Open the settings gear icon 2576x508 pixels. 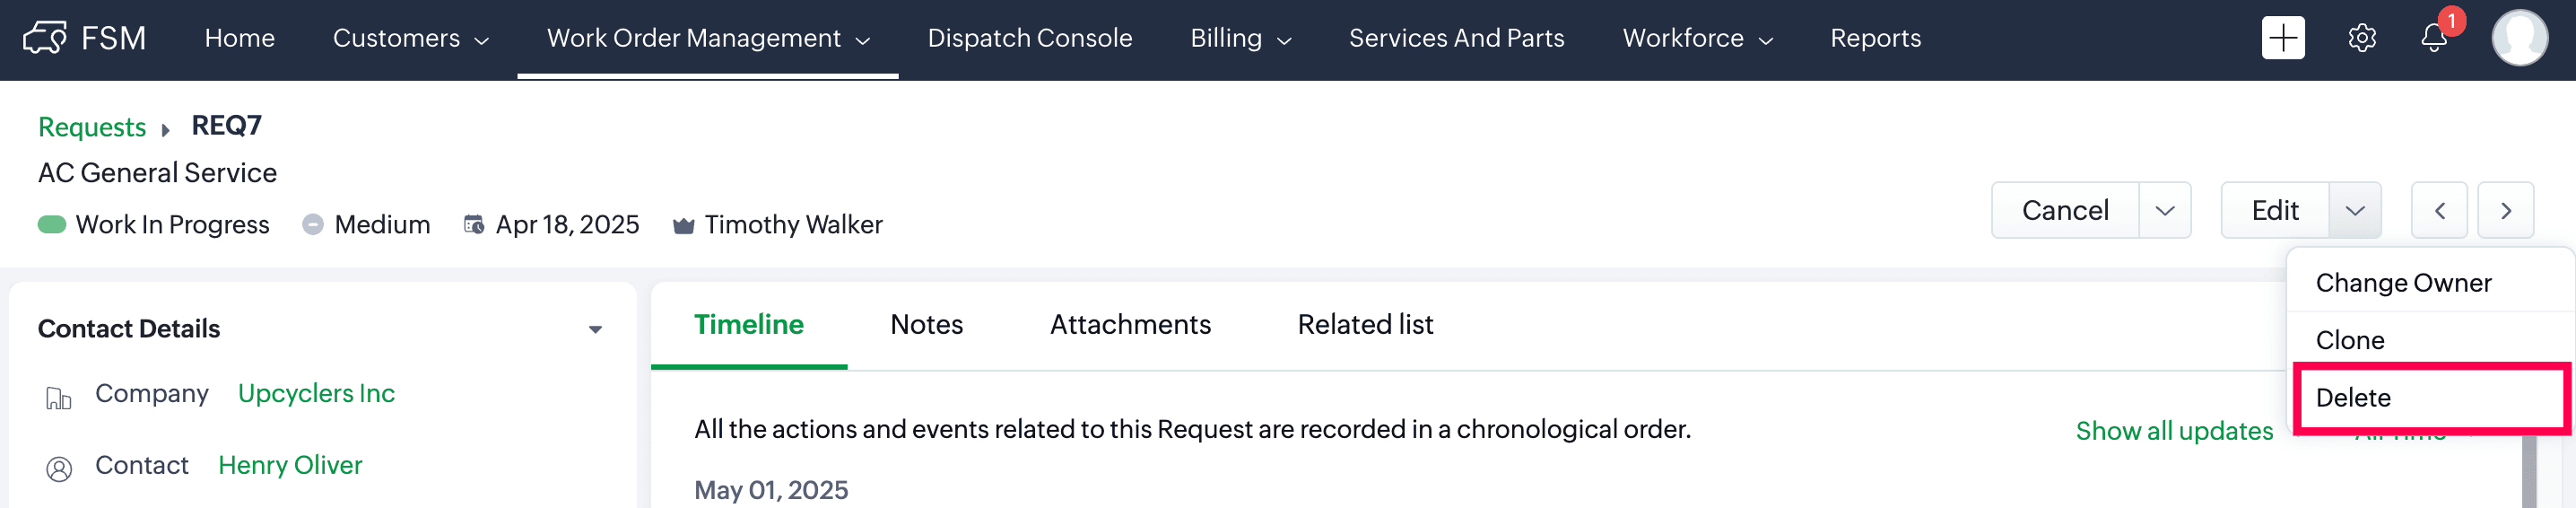[x=2362, y=38]
